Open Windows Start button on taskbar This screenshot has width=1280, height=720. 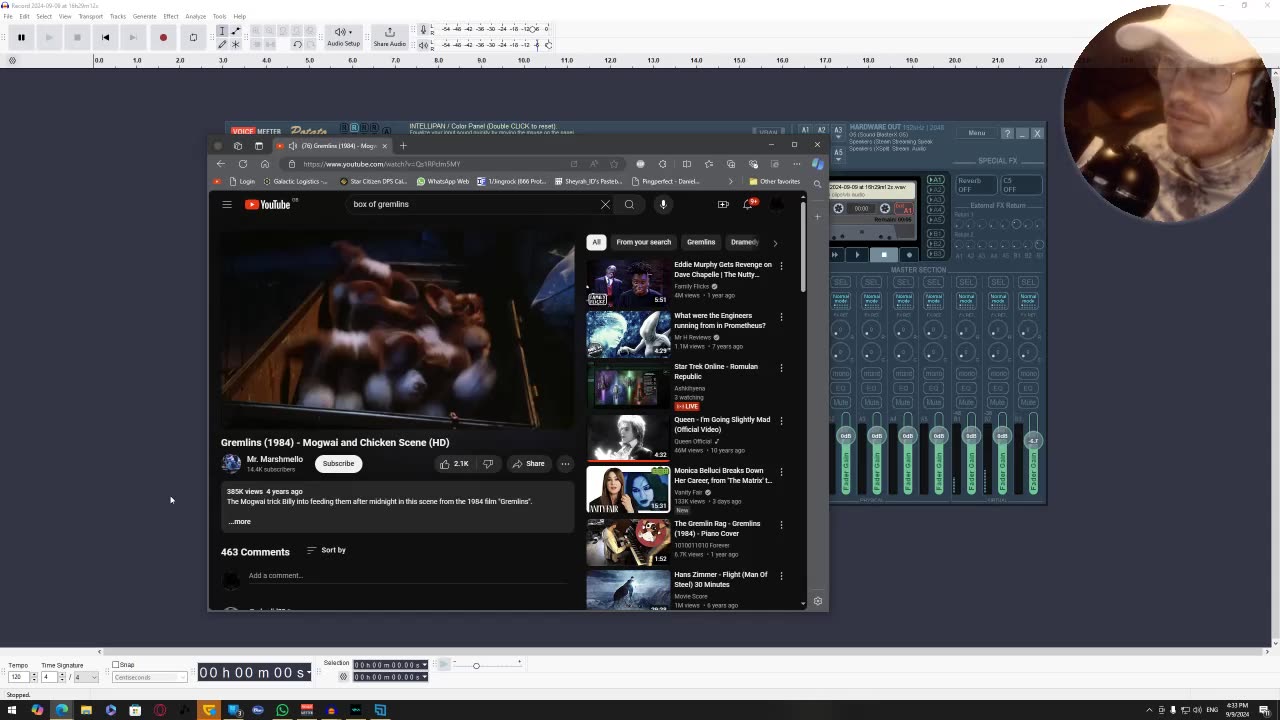(x=12, y=710)
